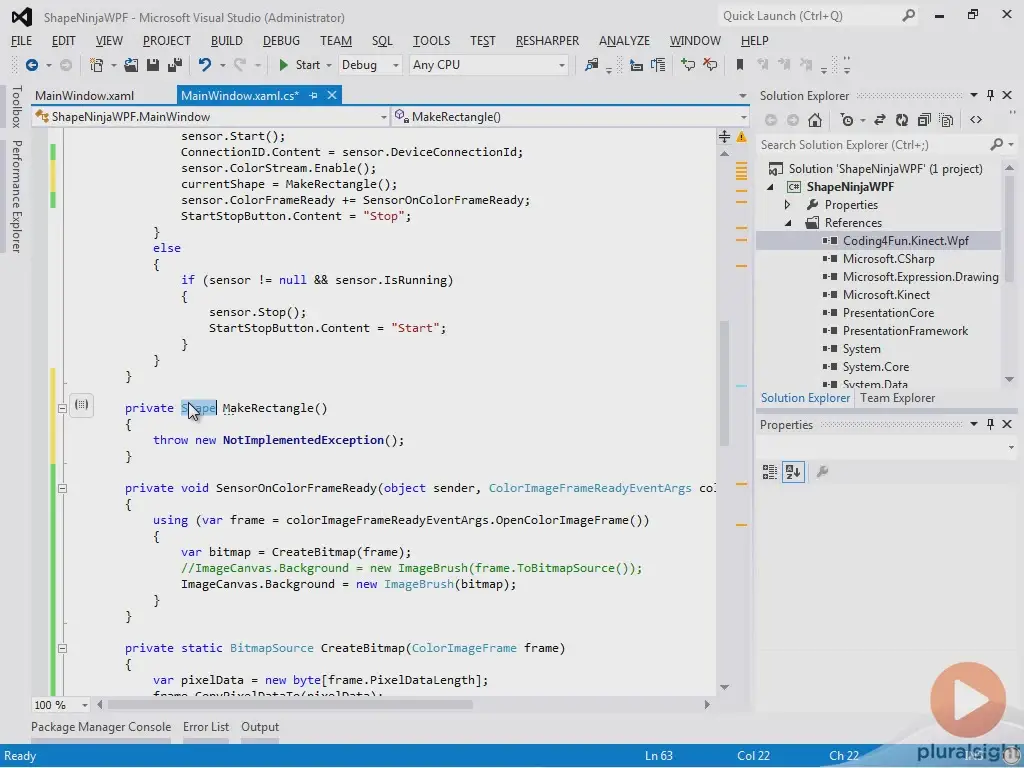Switch to the Team Explorer tab
The height and width of the screenshot is (768, 1024).
pyautogui.click(x=897, y=398)
